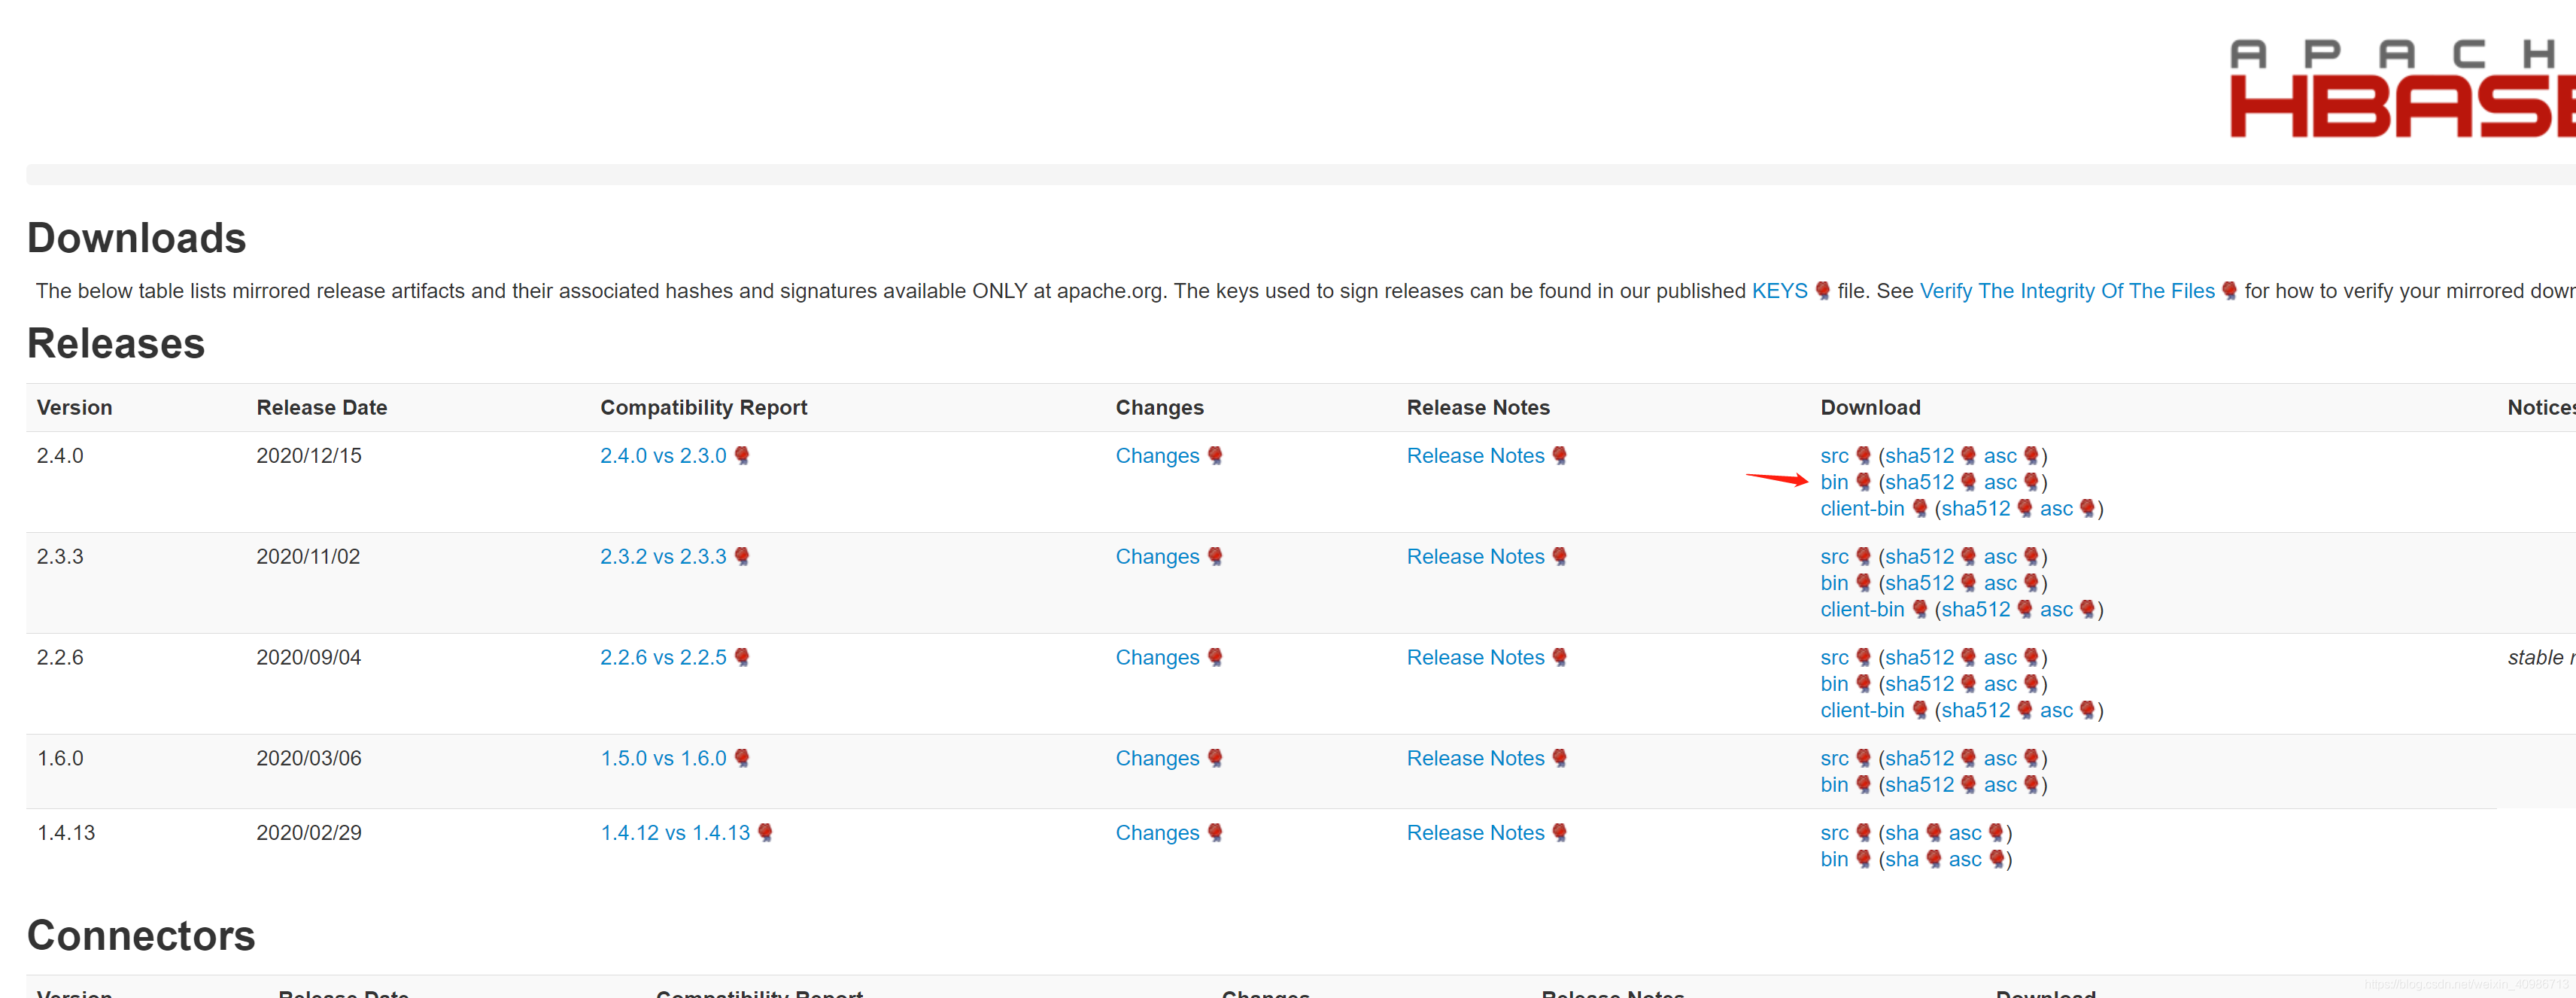Download the src package for 1.4.13
2576x998 pixels.
point(1834,833)
